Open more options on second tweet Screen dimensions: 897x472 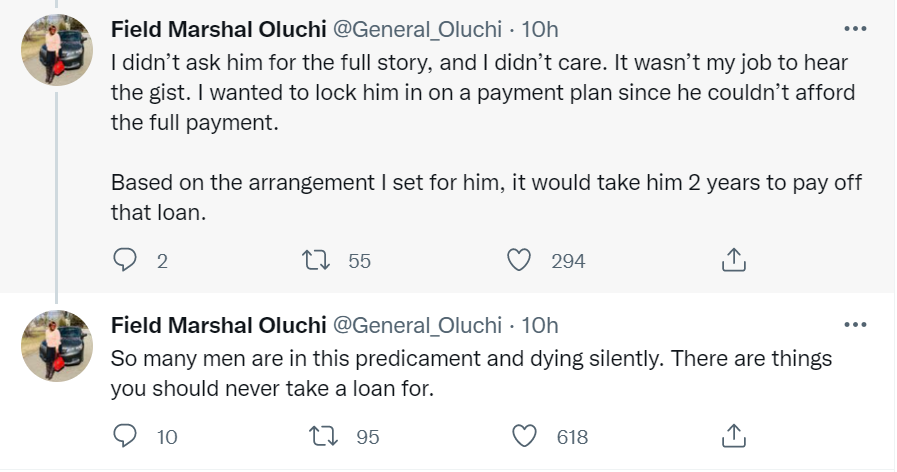coord(855,325)
